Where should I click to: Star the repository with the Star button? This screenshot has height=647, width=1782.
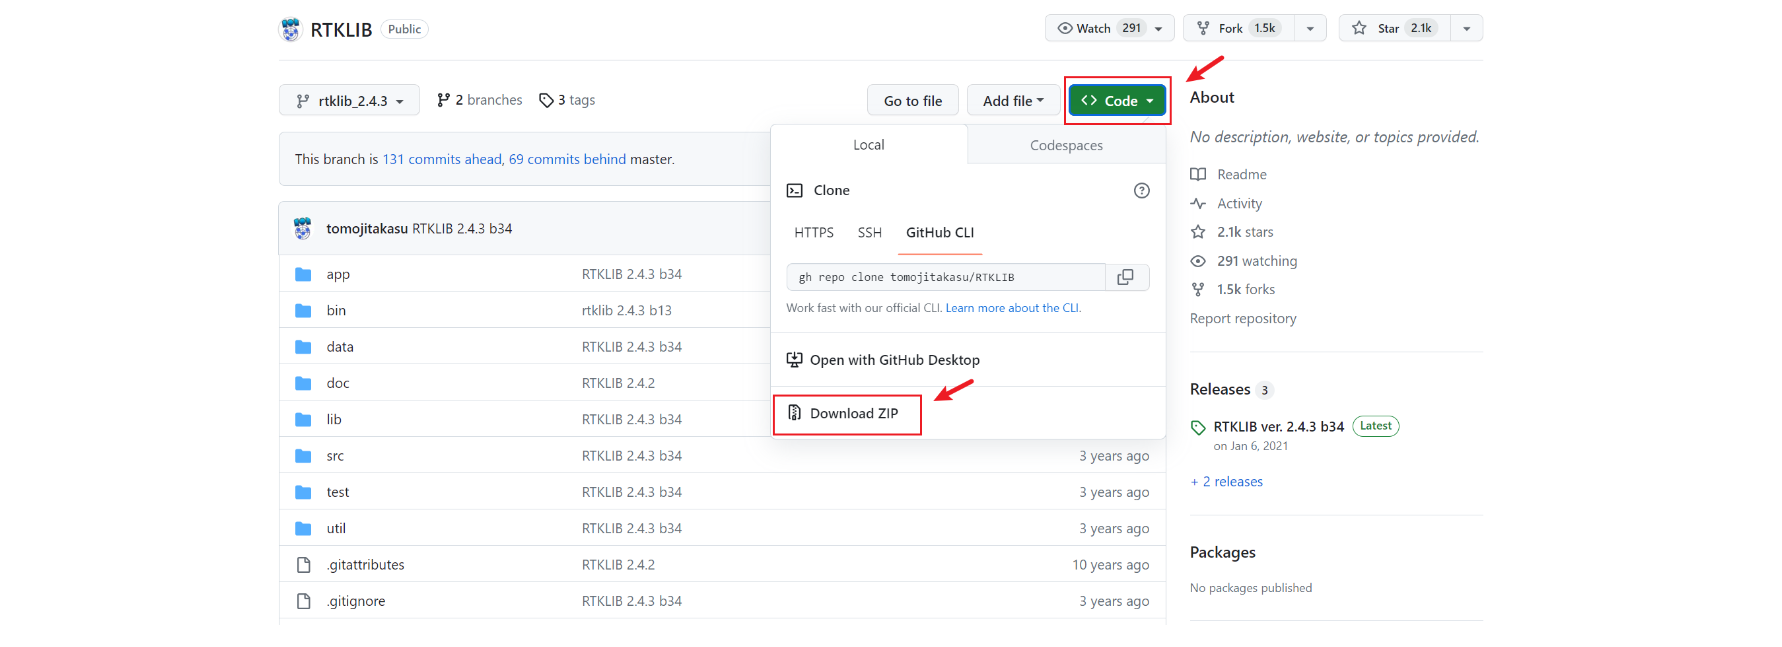pos(1396,28)
